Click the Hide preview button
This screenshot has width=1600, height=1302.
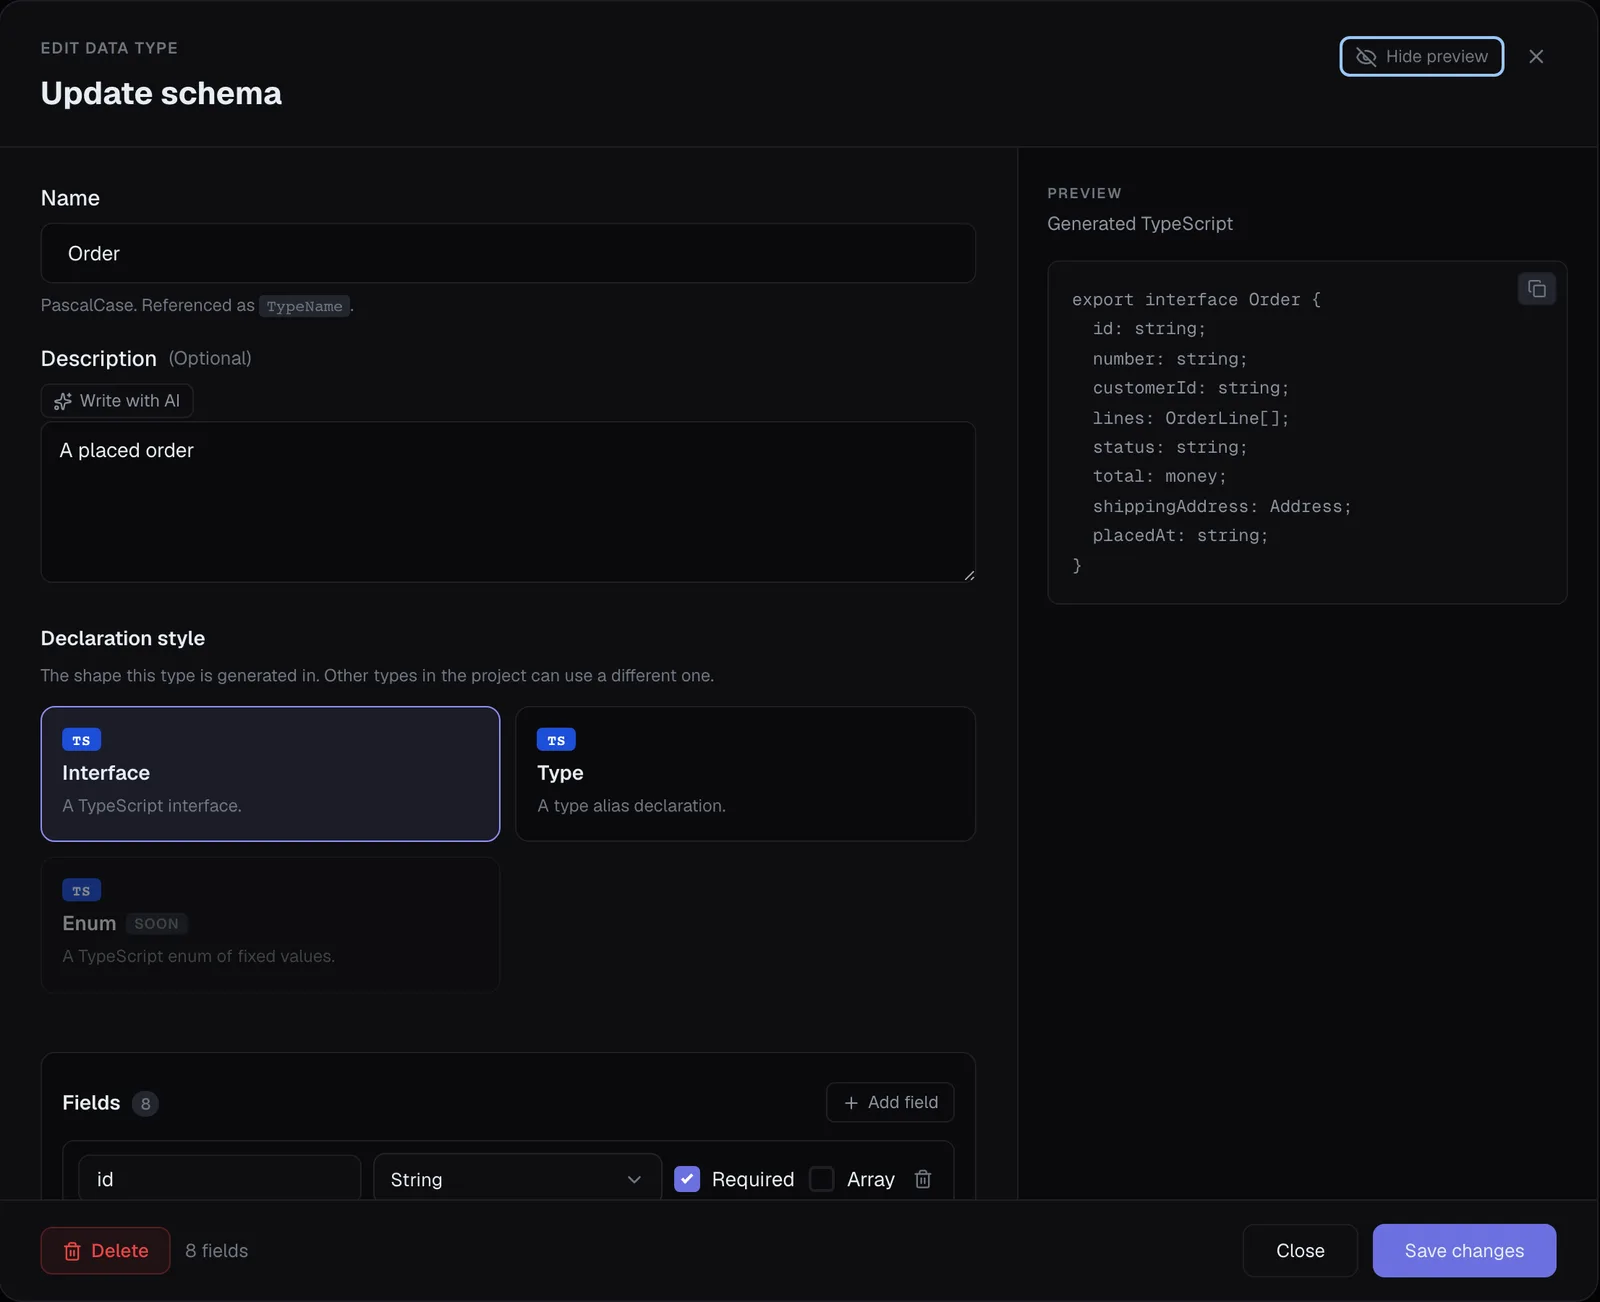(x=1421, y=57)
